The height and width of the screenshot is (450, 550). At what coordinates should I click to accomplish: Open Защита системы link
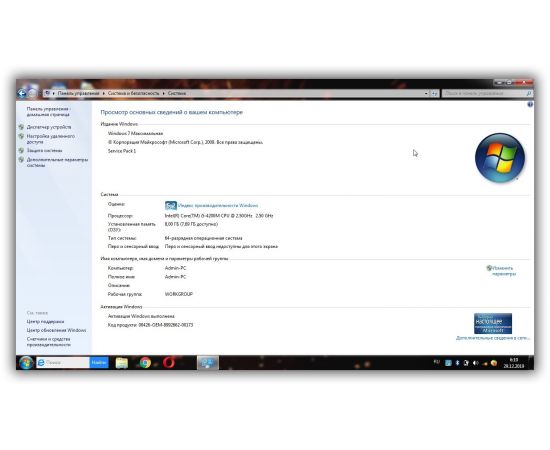pyautogui.click(x=44, y=150)
